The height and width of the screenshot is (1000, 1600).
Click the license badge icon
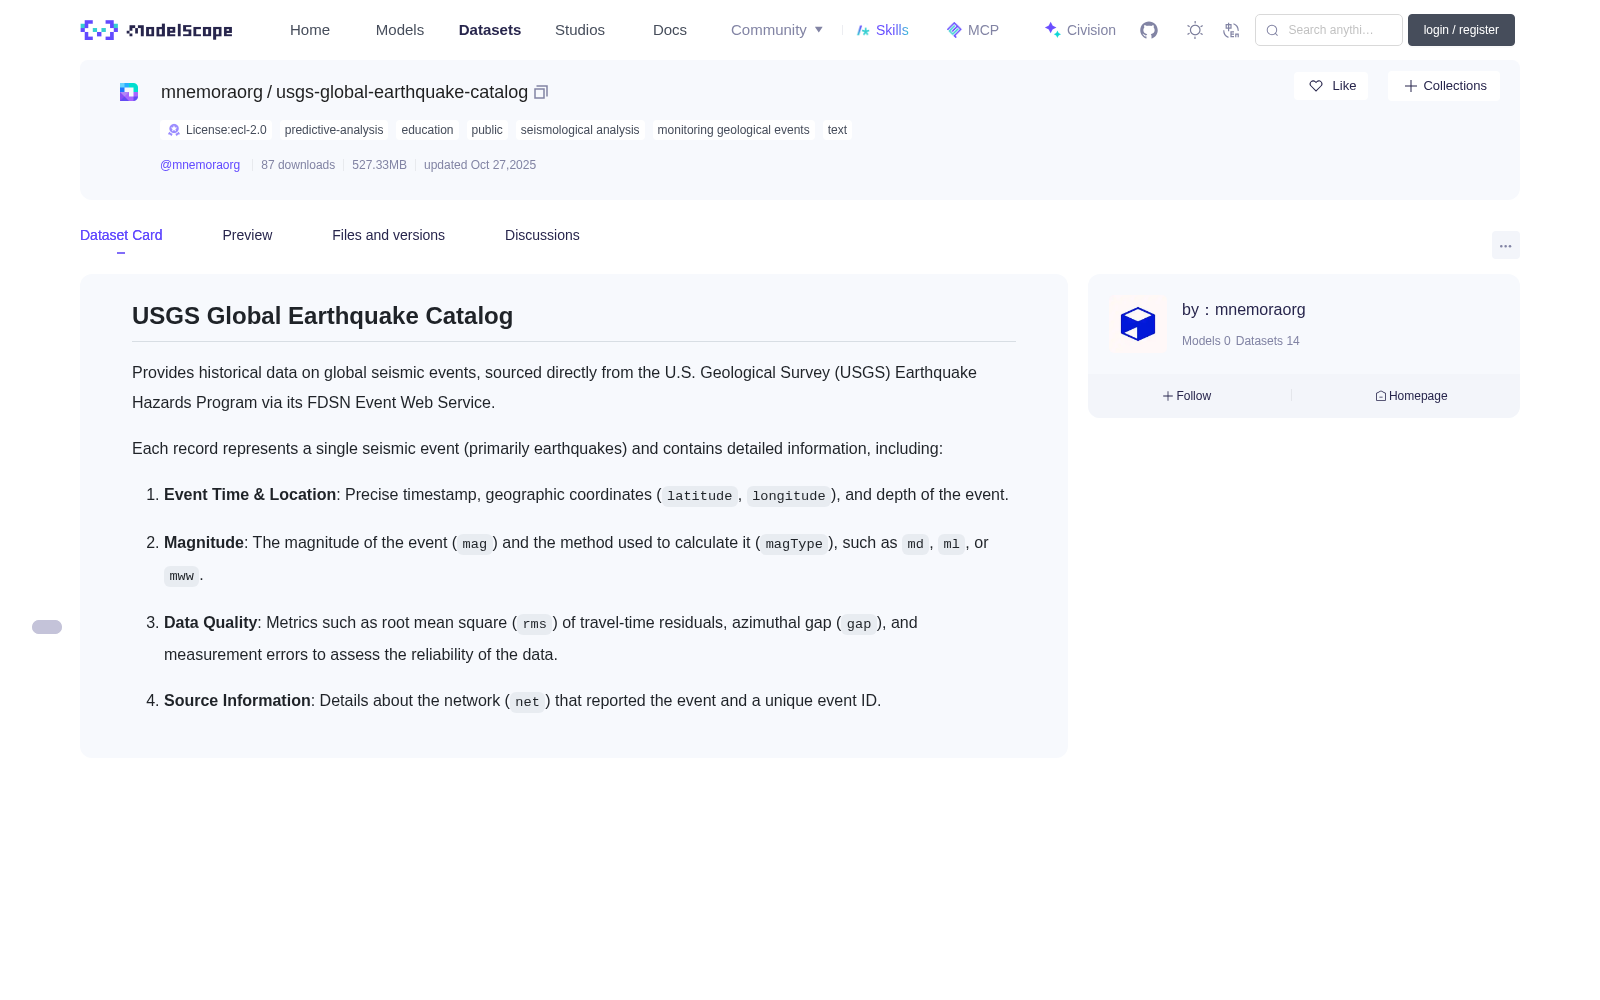(x=174, y=130)
